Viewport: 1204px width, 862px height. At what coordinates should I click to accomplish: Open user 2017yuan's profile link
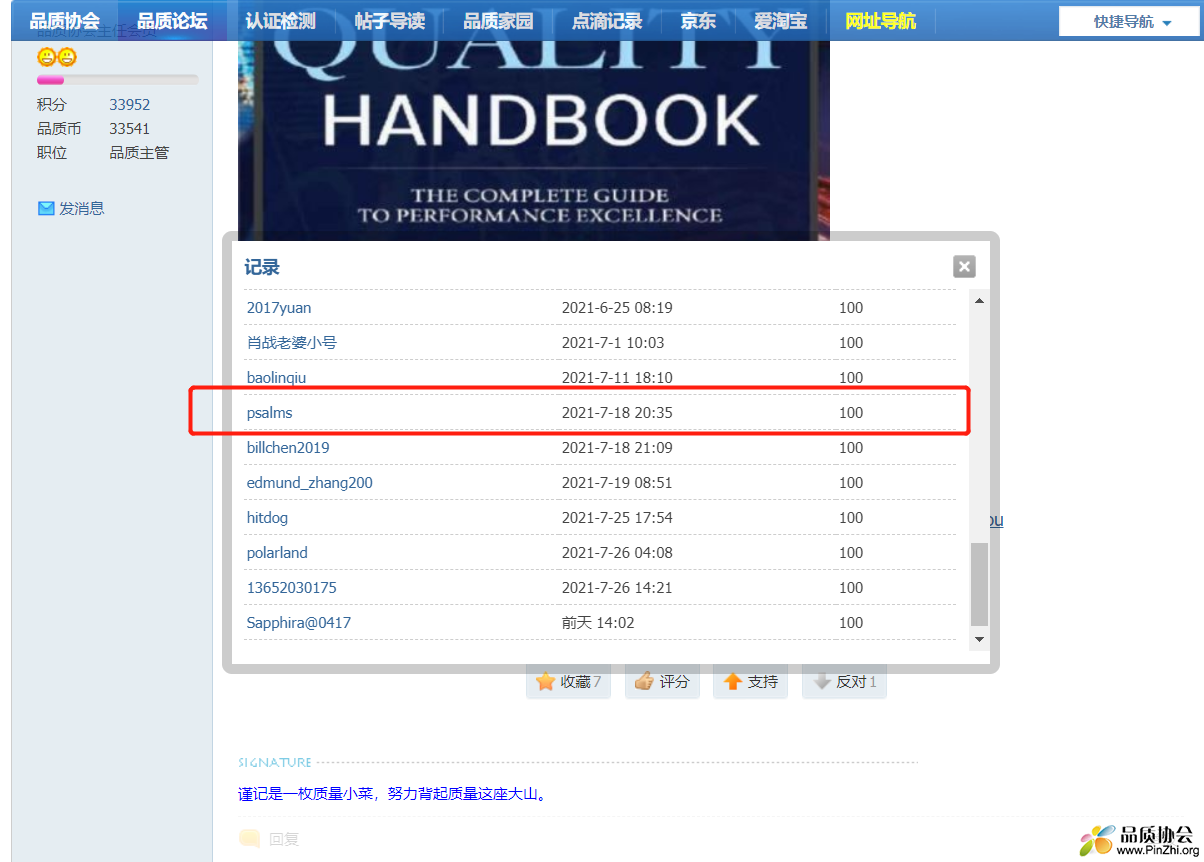pyautogui.click(x=279, y=308)
